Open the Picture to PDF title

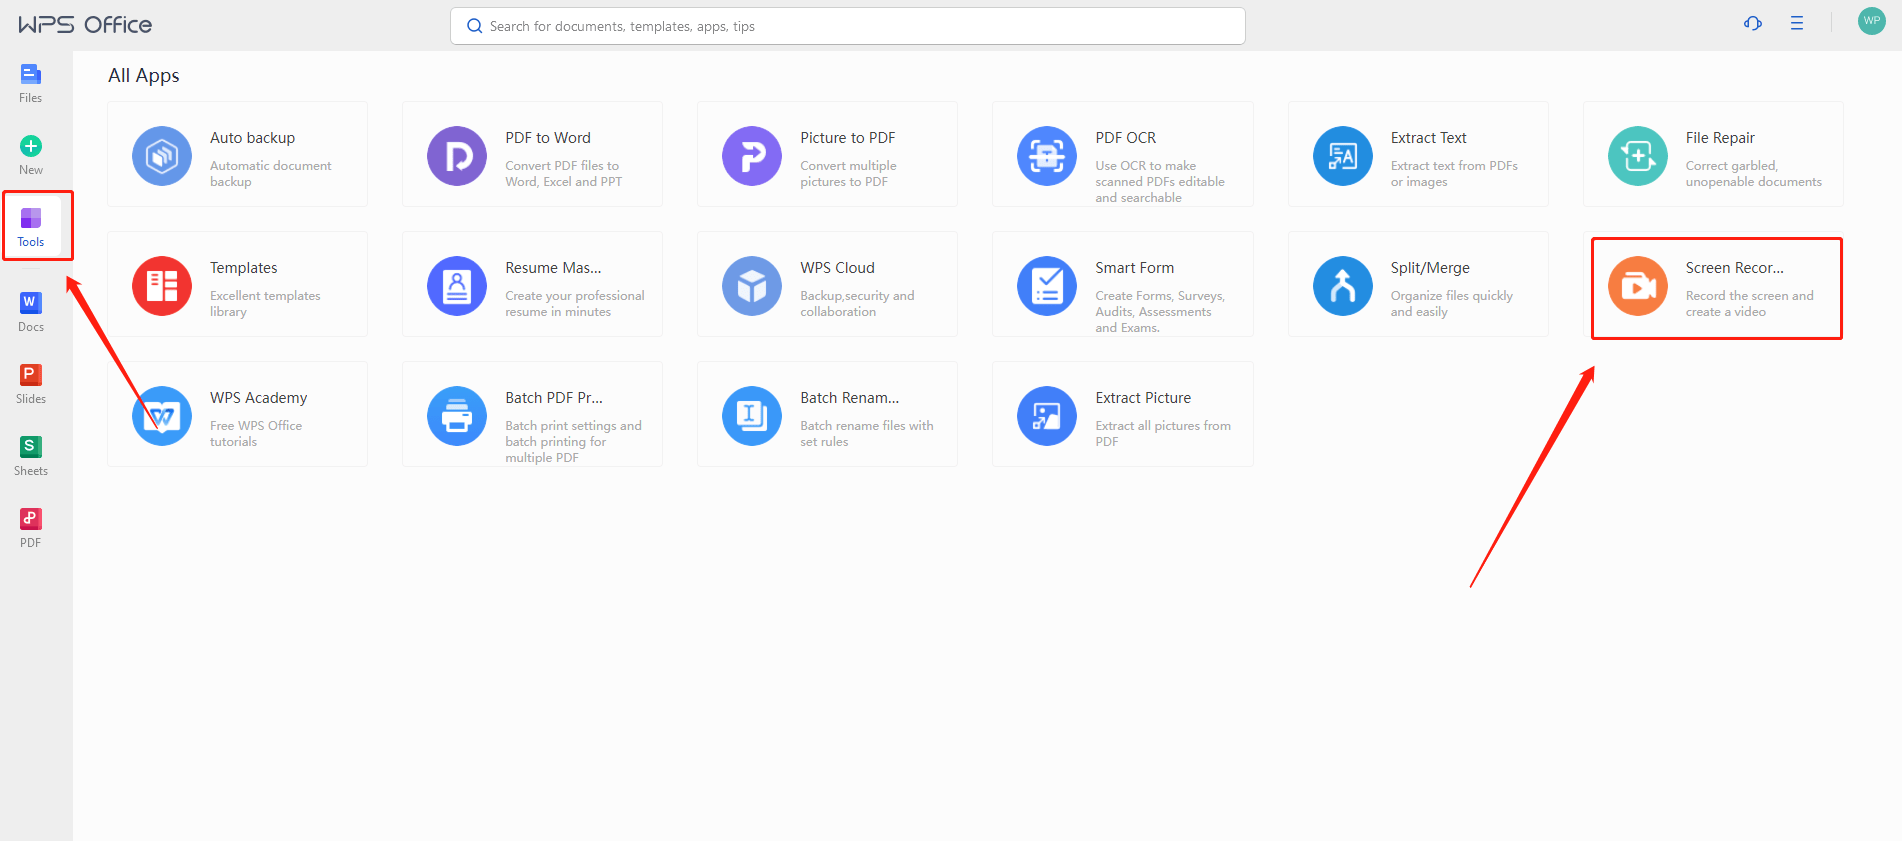pos(848,138)
